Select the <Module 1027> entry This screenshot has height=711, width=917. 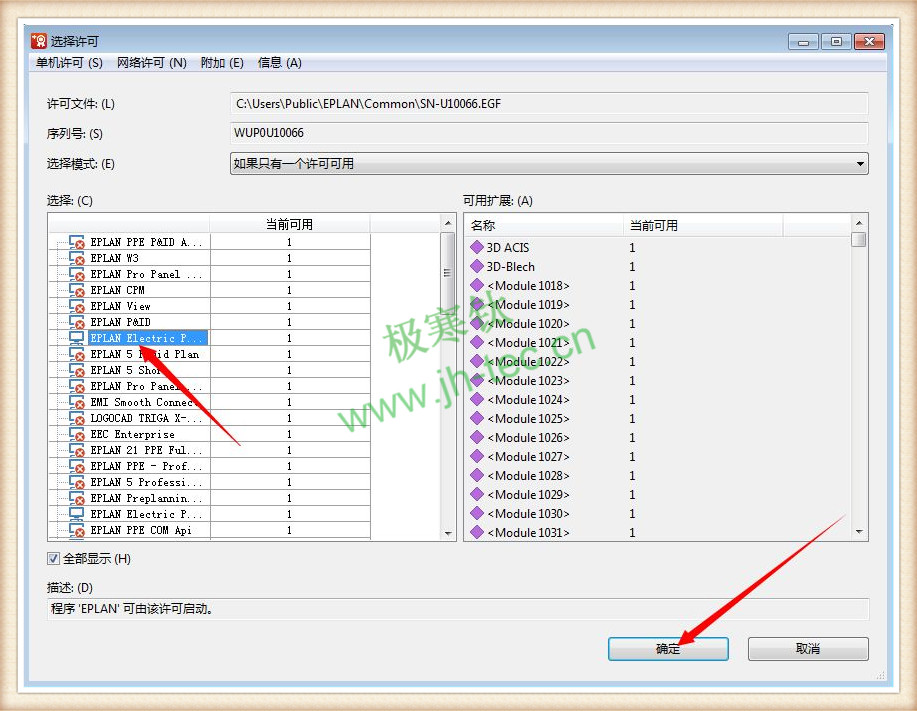(x=528, y=457)
